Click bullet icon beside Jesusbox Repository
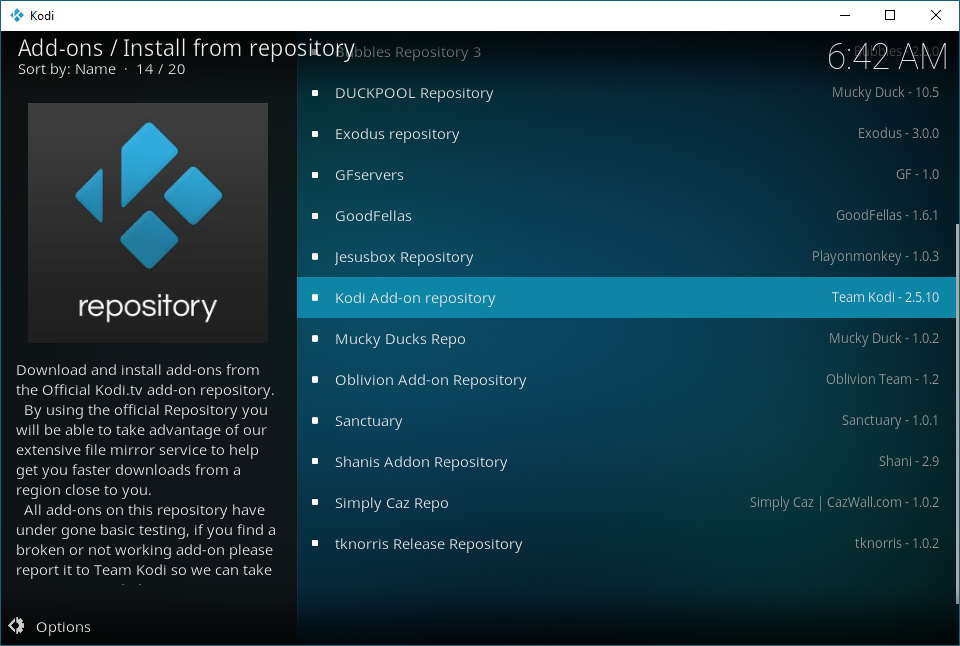Screen dimensions: 960x646 315,257
